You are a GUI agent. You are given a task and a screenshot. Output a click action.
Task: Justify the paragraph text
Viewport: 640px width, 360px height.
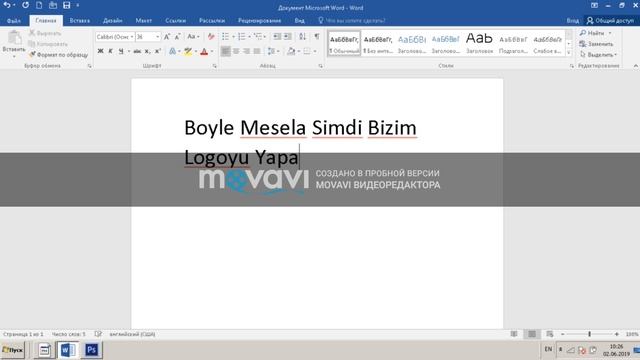(257, 51)
